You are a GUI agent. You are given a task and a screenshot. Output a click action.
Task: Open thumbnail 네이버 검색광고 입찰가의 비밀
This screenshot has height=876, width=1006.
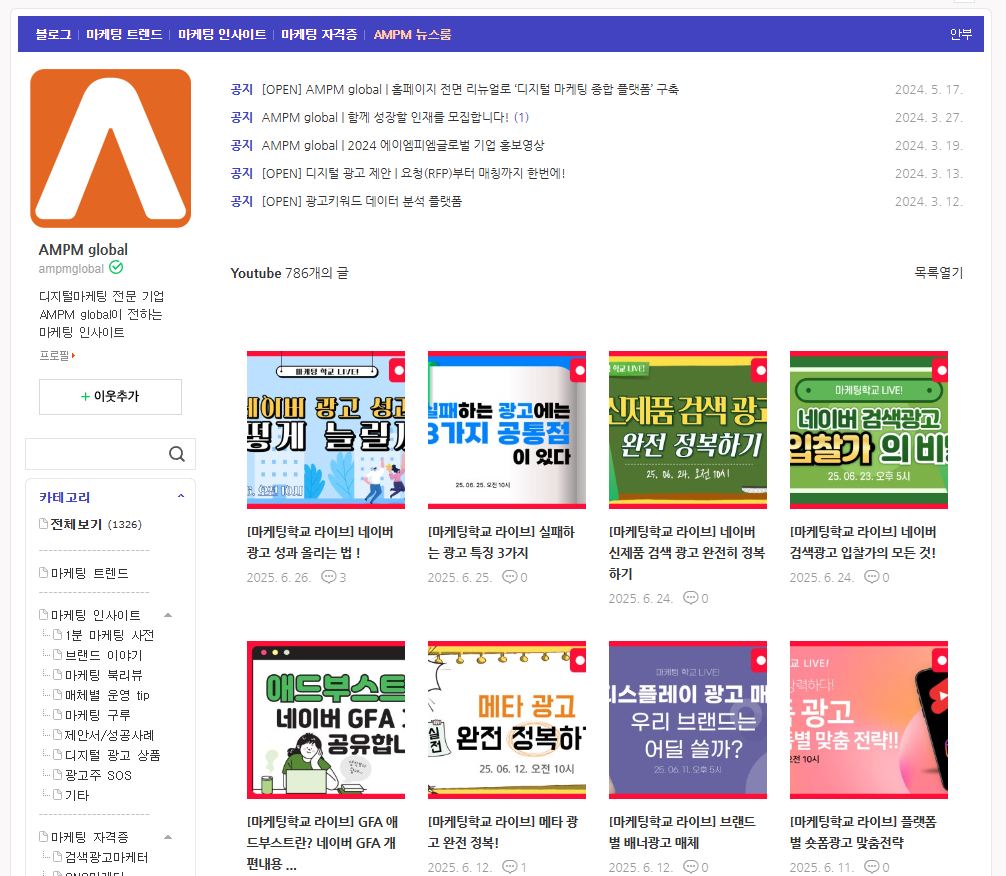pos(869,430)
